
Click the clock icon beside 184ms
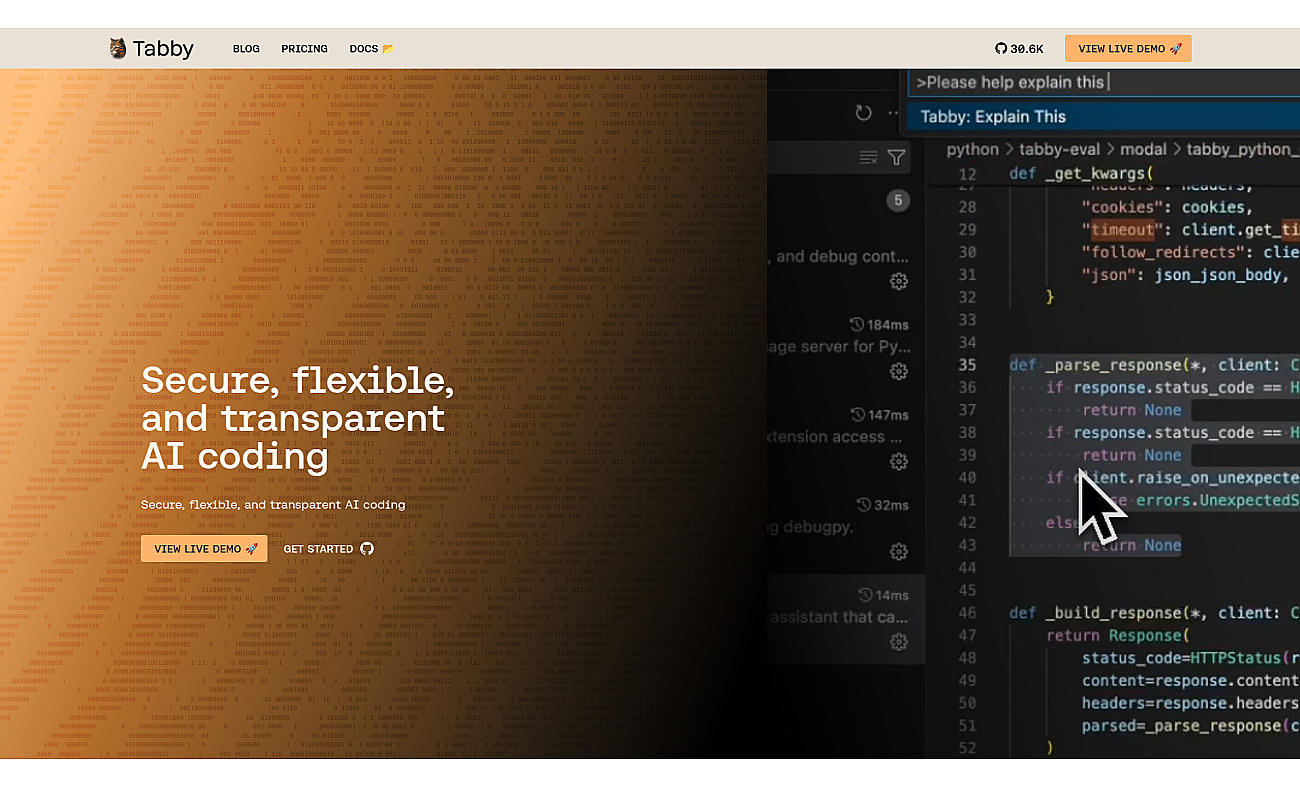click(856, 325)
